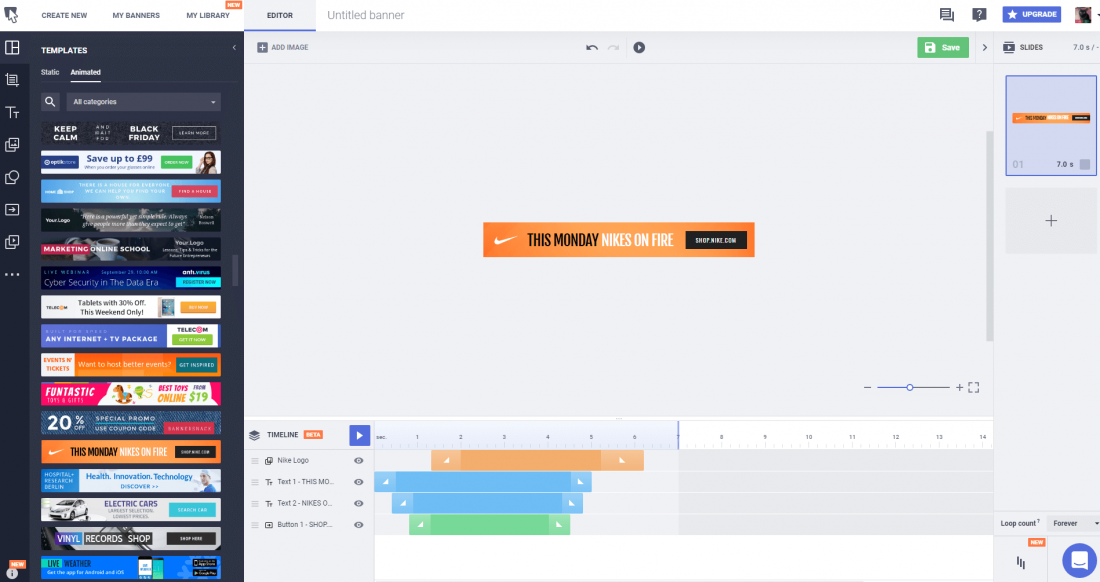This screenshot has height=582, width=1100.
Task: Open the Images panel in left sidebar
Action: pos(12,144)
